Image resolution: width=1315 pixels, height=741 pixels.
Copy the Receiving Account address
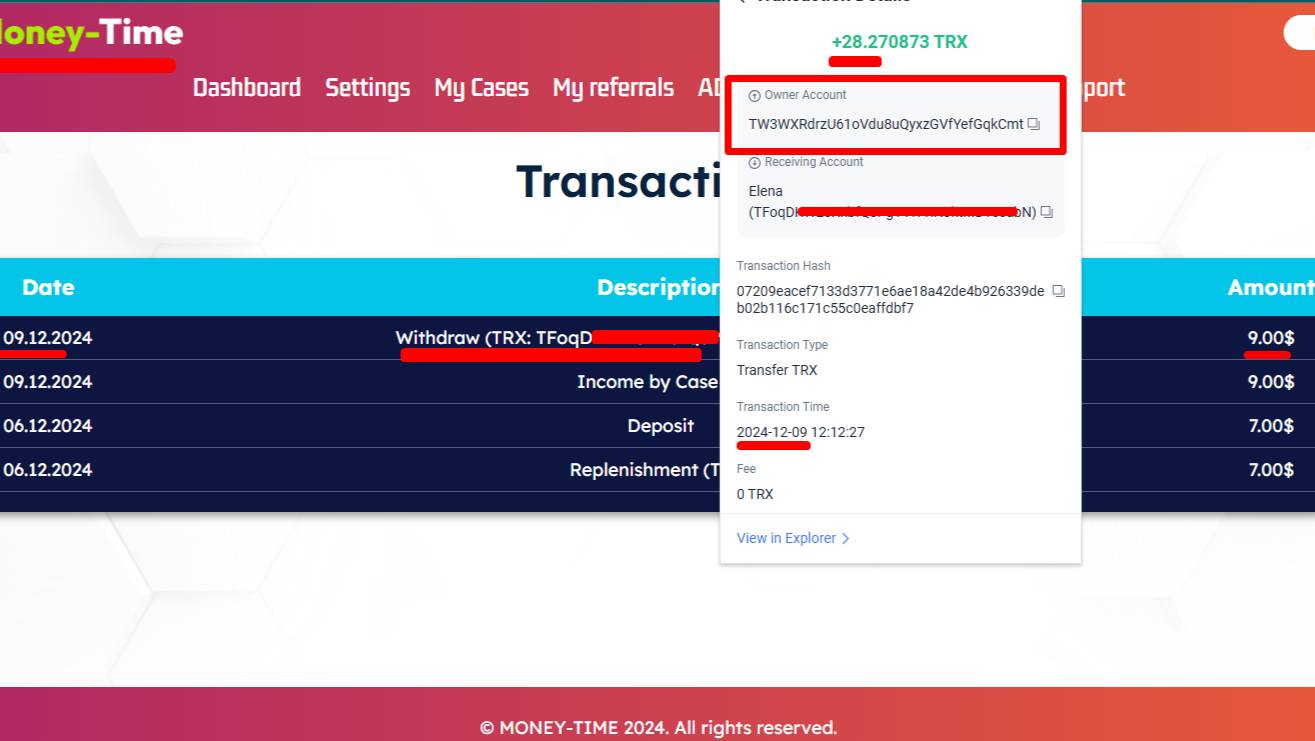pyautogui.click(x=1047, y=212)
